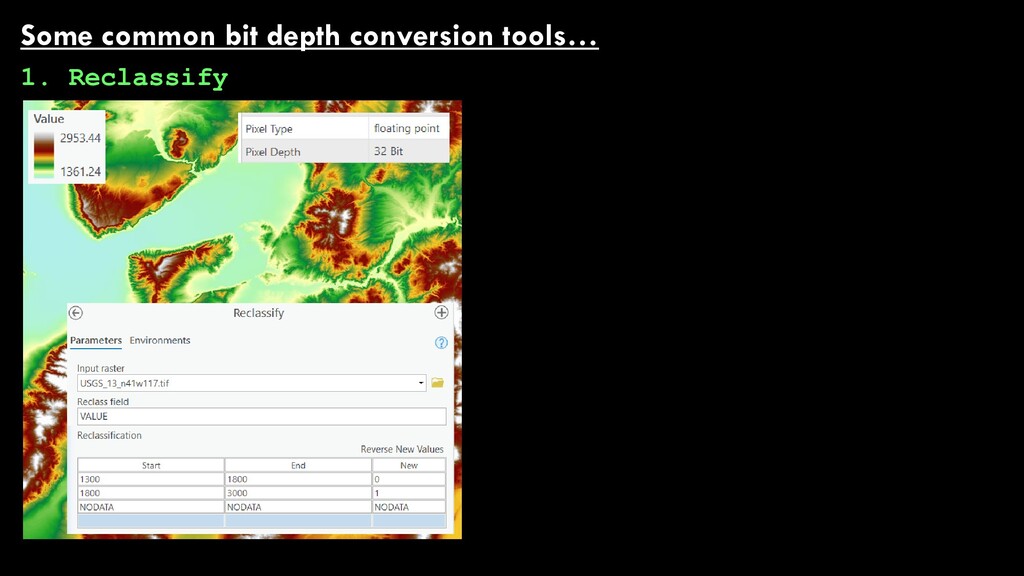Browse for input raster with folder icon
Viewport: 1024px width, 576px height.
coord(438,383)
